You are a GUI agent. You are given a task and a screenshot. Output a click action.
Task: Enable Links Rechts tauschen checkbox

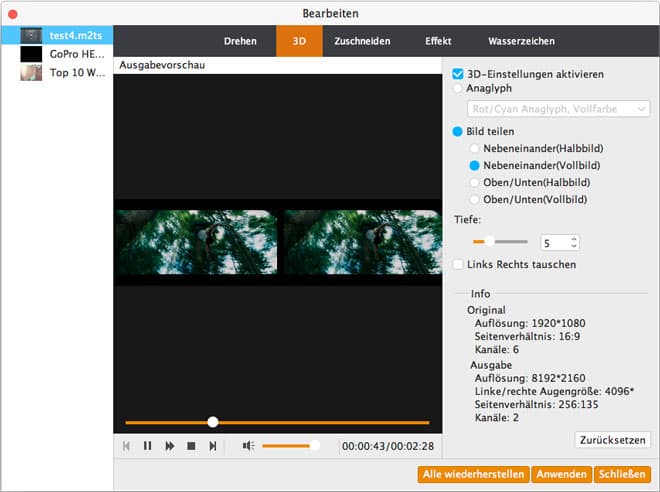458,265
